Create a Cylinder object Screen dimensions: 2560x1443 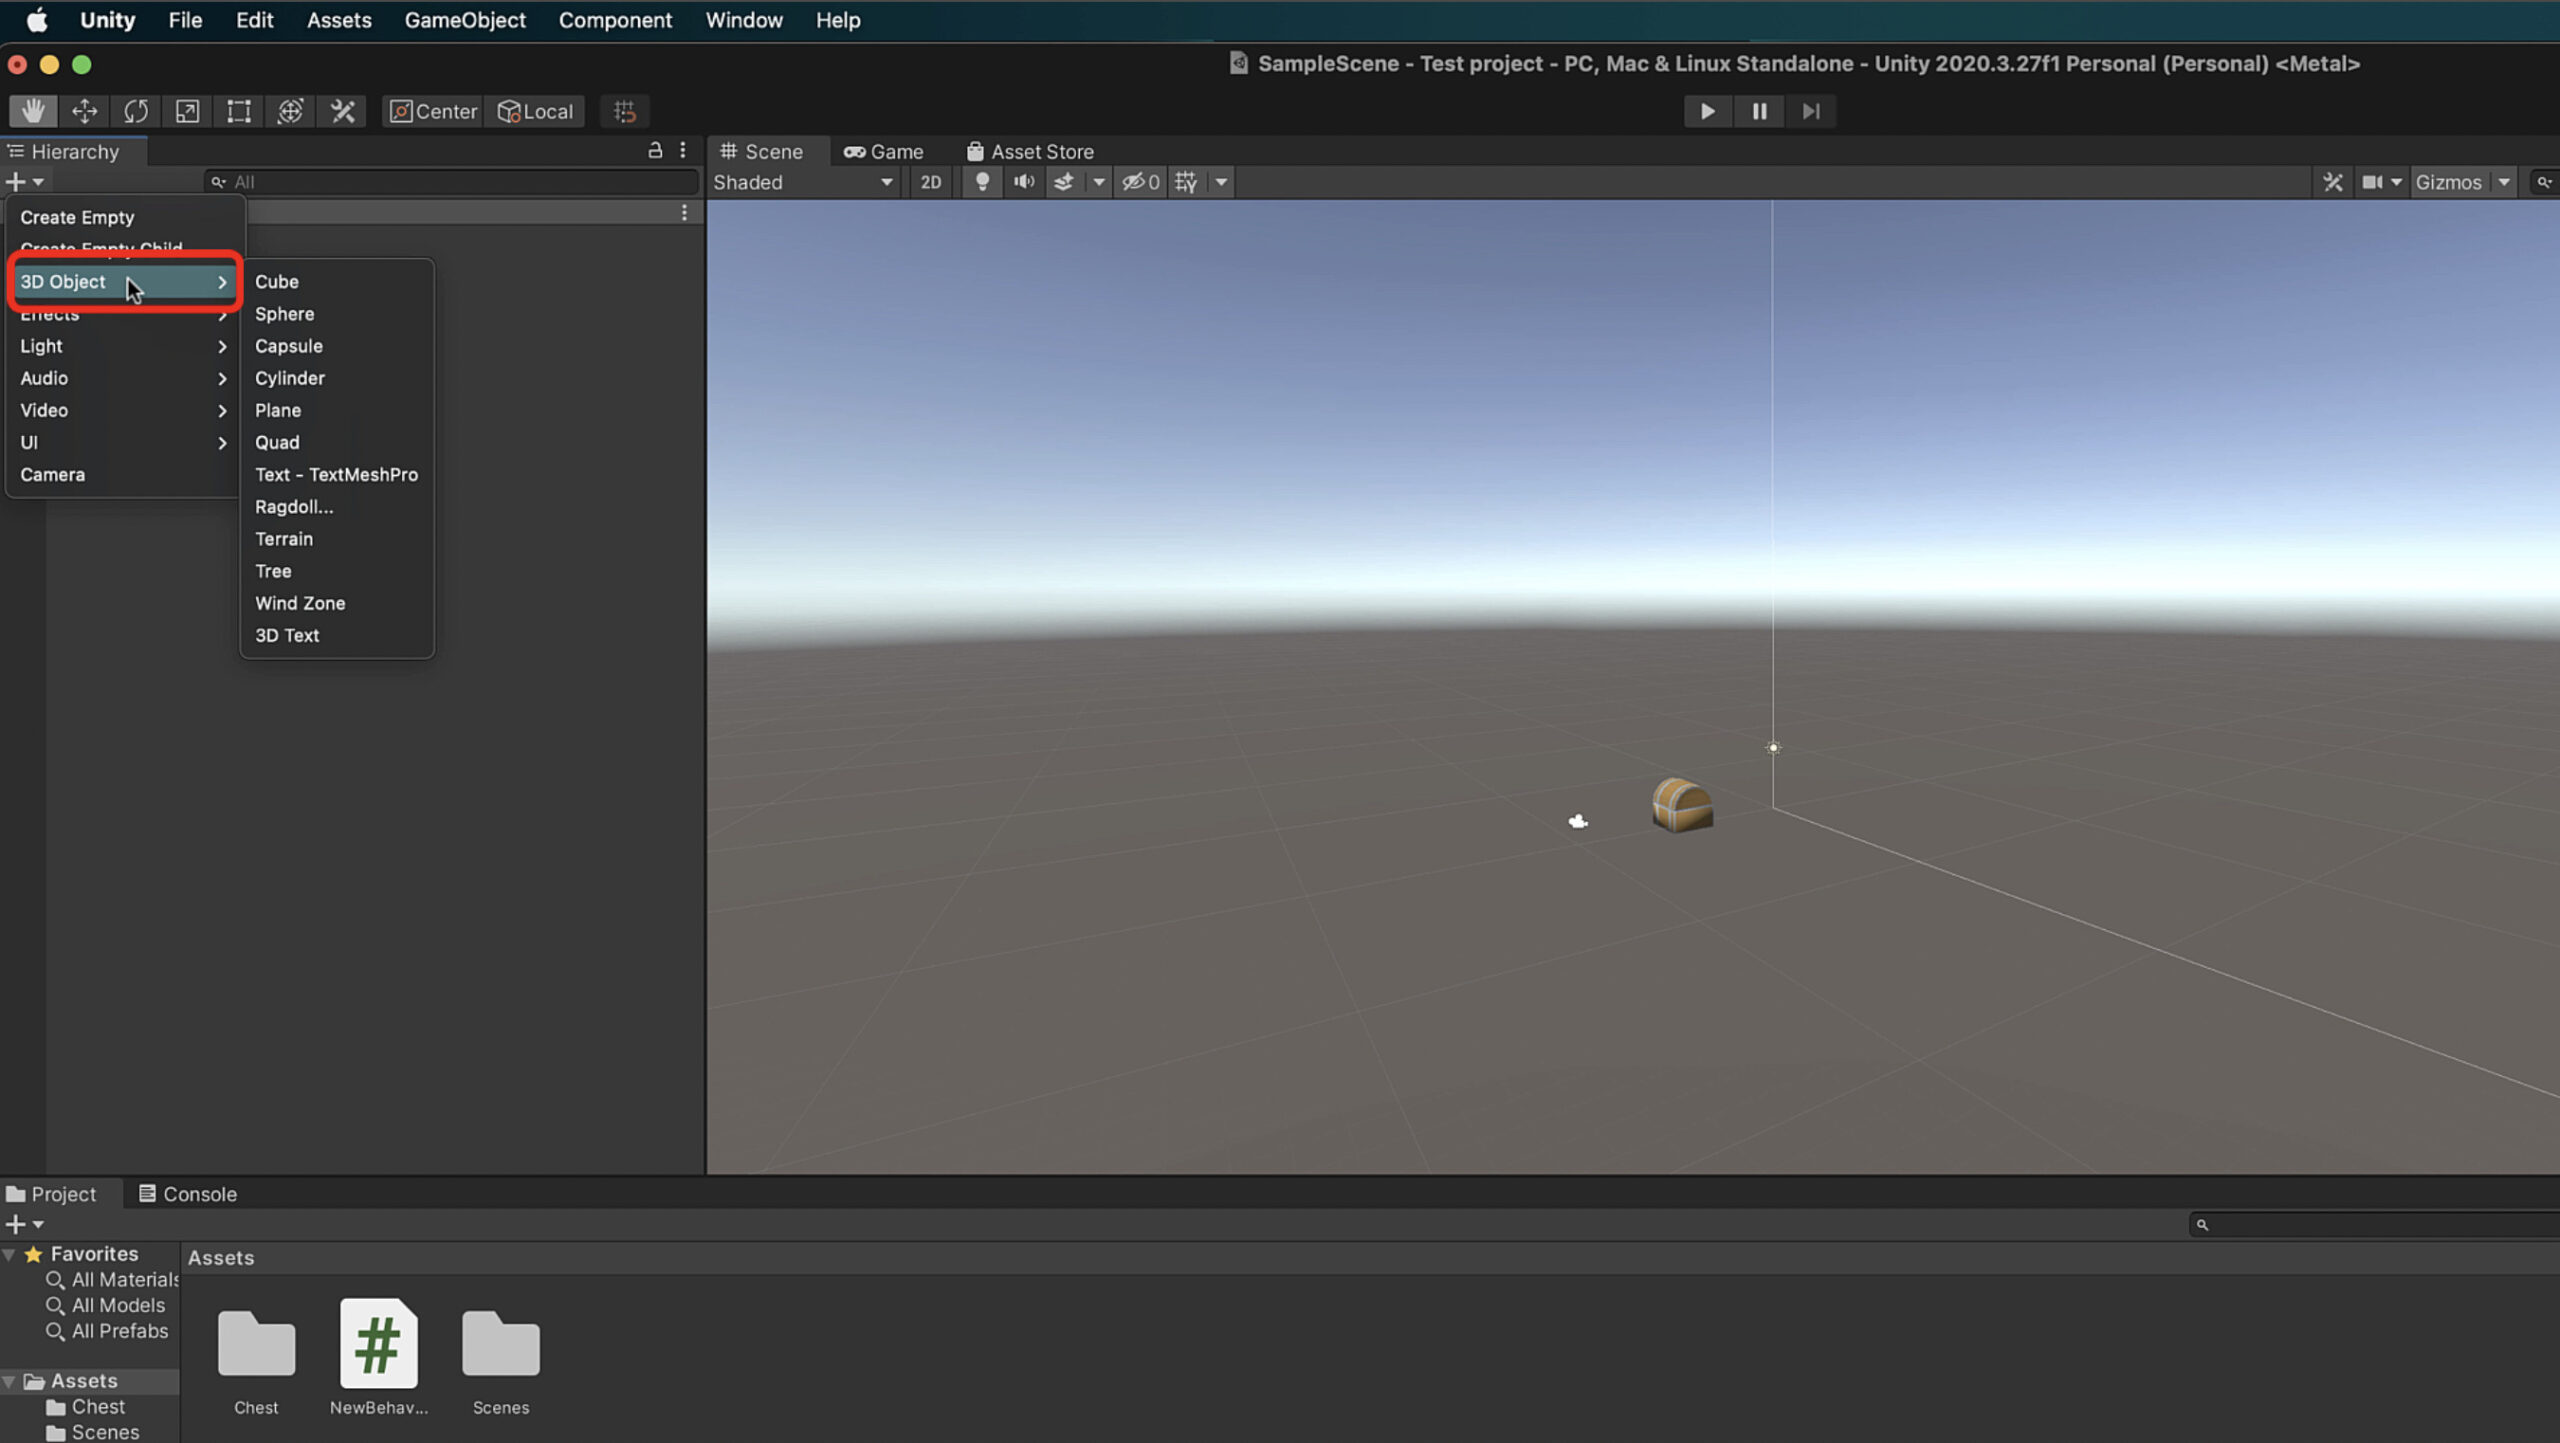tap(337, 378)
